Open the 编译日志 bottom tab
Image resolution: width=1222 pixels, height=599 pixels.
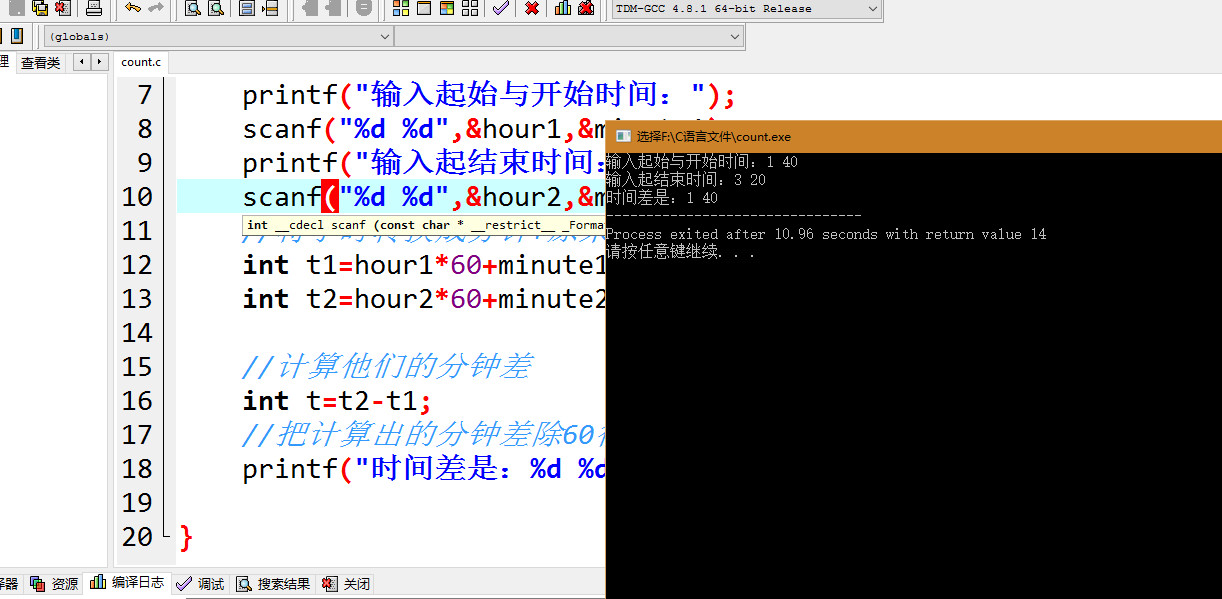128,583
